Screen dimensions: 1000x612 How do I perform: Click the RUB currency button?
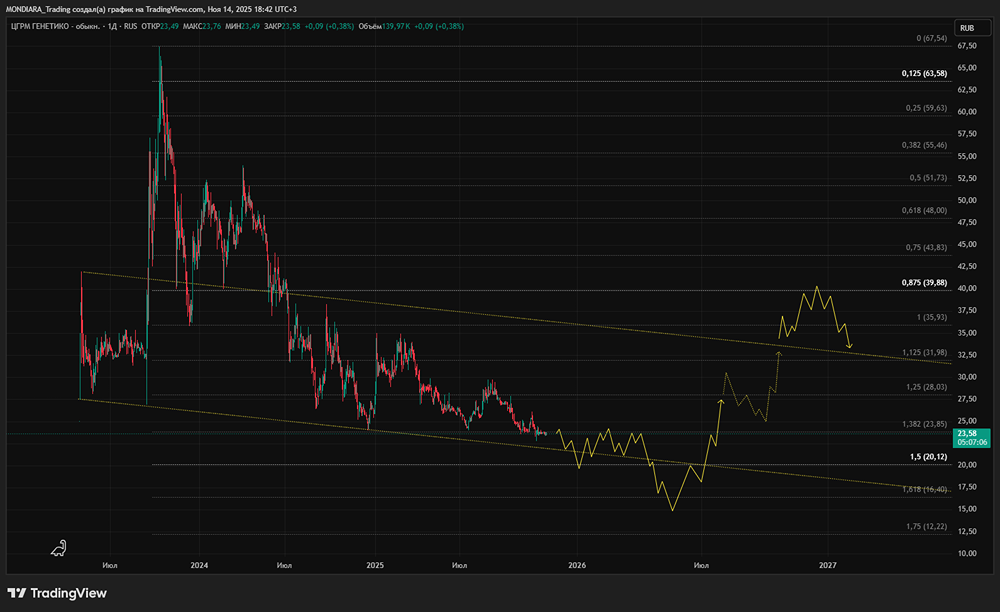point(967,27)
